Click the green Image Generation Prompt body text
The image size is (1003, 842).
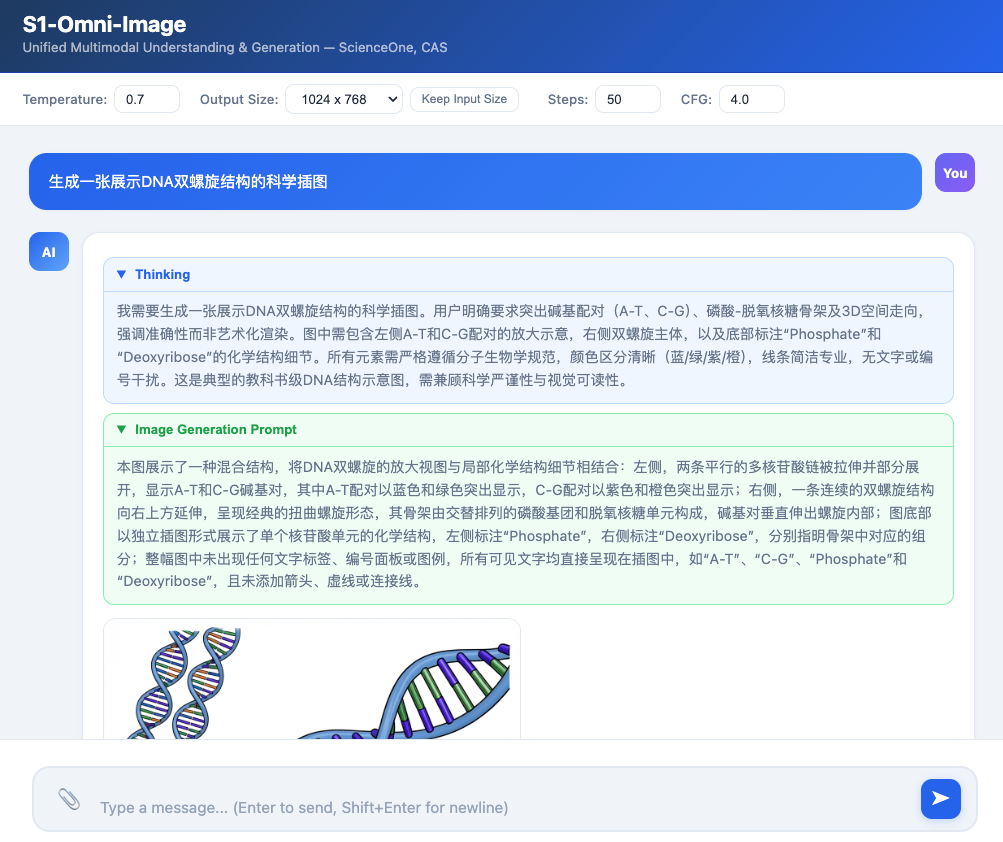pos(527,523)
